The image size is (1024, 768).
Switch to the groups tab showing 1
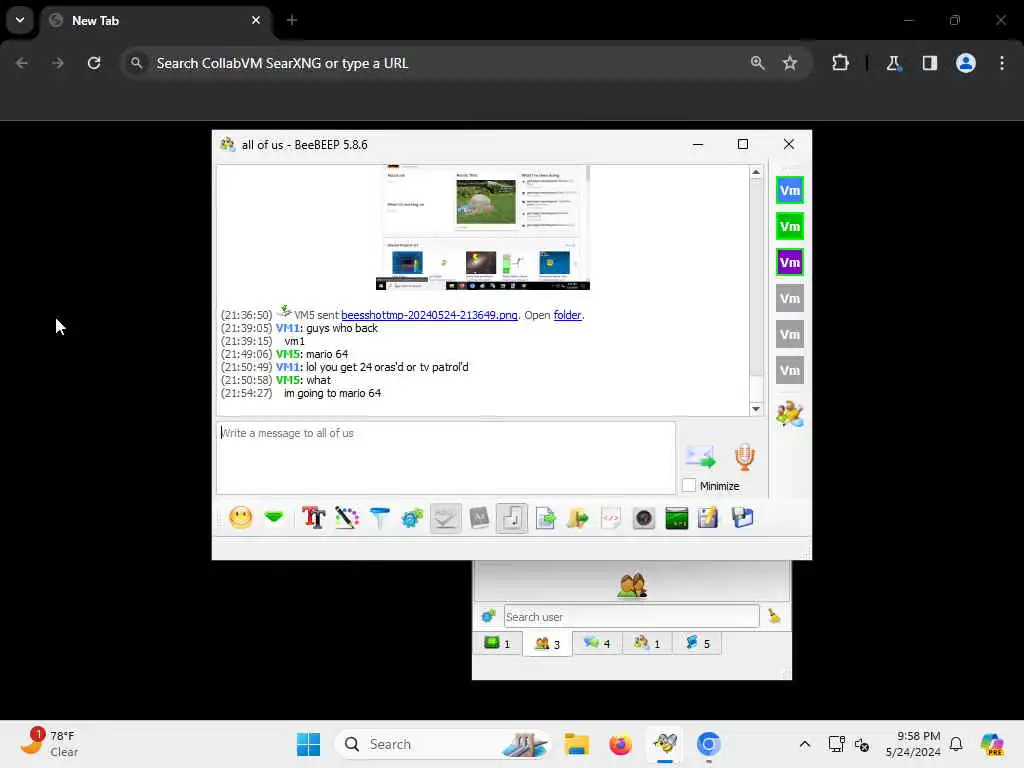point(647,643)
